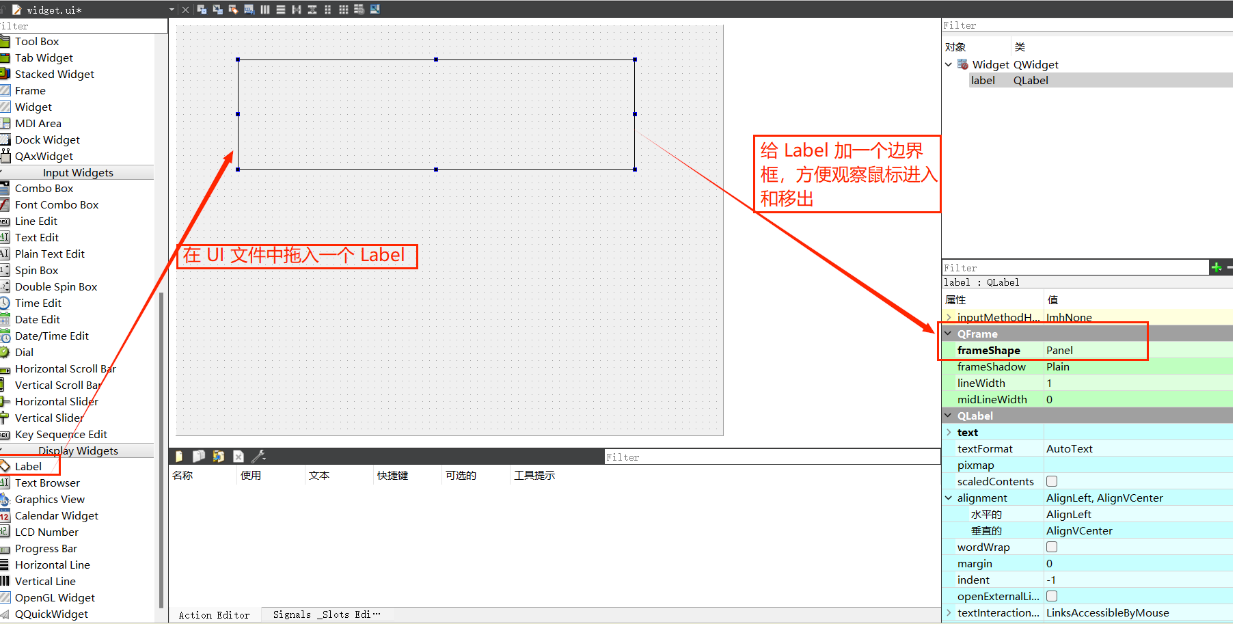Image resolution: width=1233 pixels, height=624 pixels.
Task: Open the widget.ui document dropdown
Action: (172, 9)
